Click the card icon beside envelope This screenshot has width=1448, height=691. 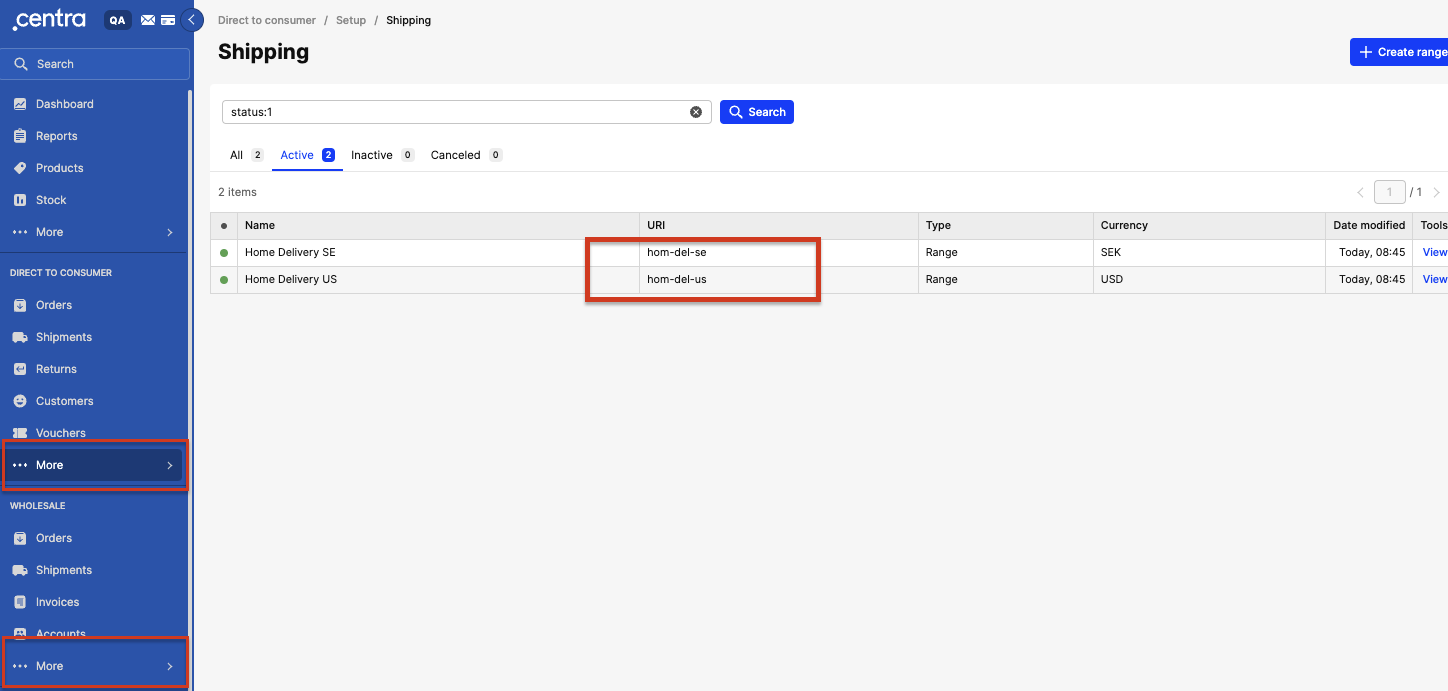168,20
